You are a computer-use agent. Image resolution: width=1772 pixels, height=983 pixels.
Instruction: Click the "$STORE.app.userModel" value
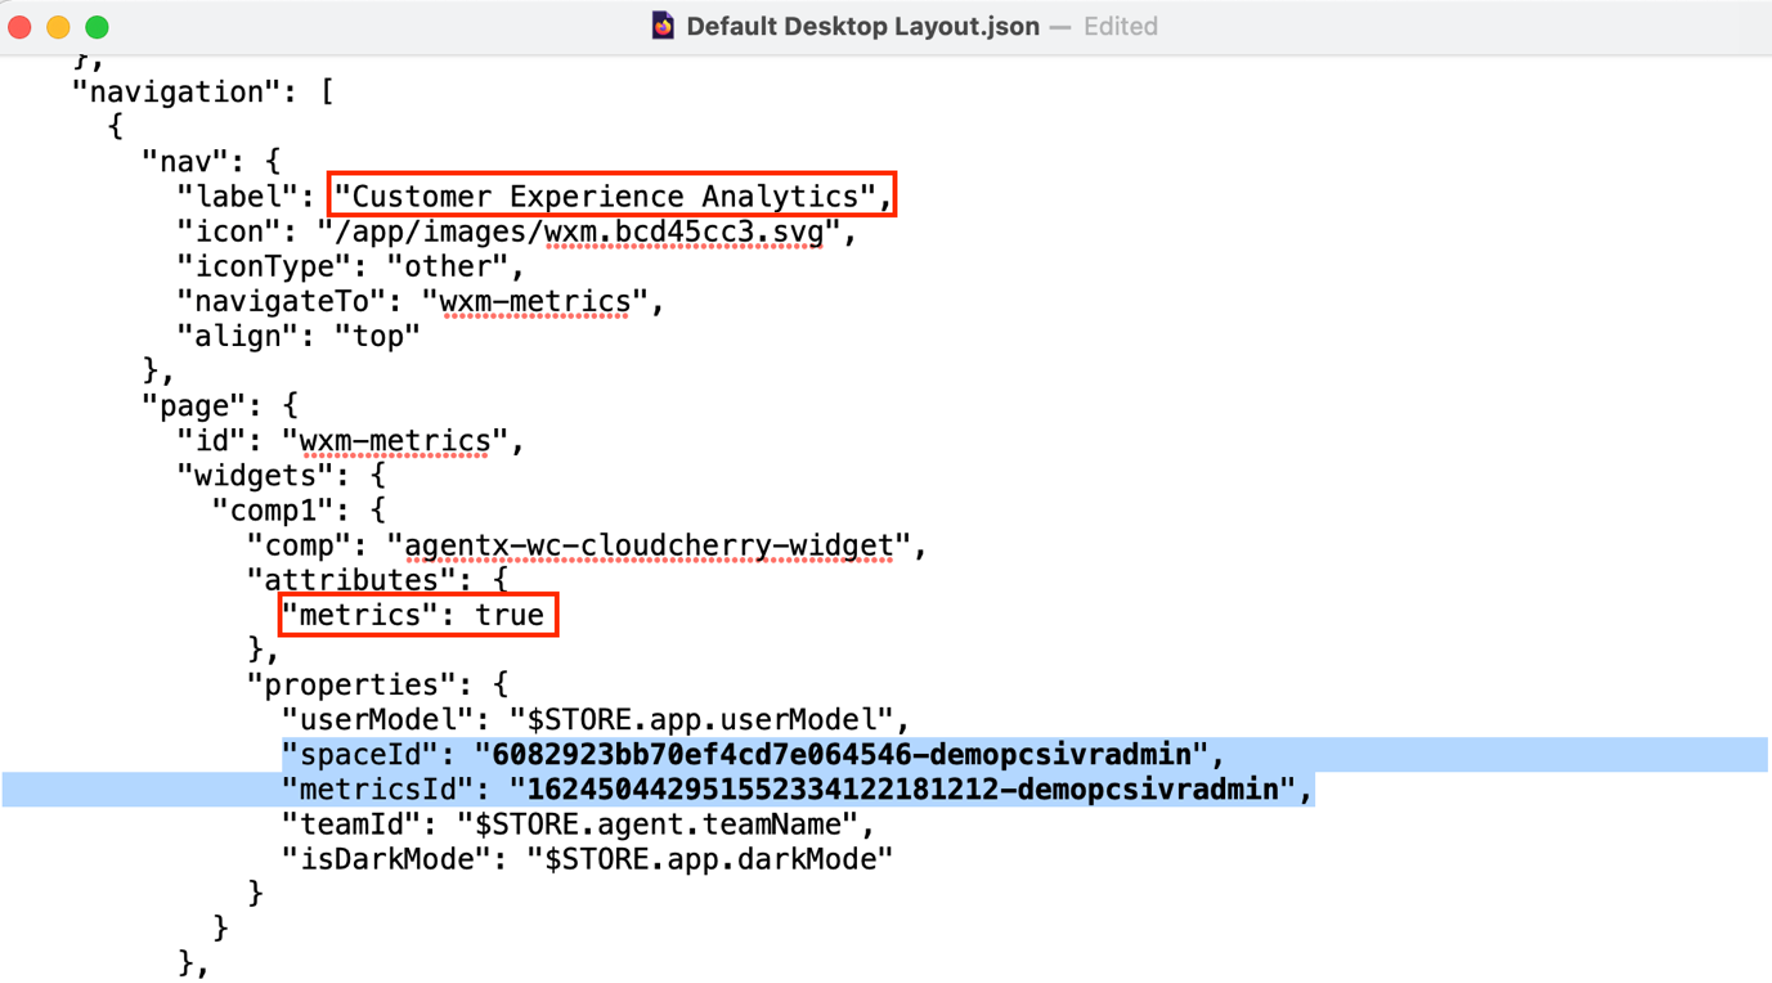coord(701,720)
